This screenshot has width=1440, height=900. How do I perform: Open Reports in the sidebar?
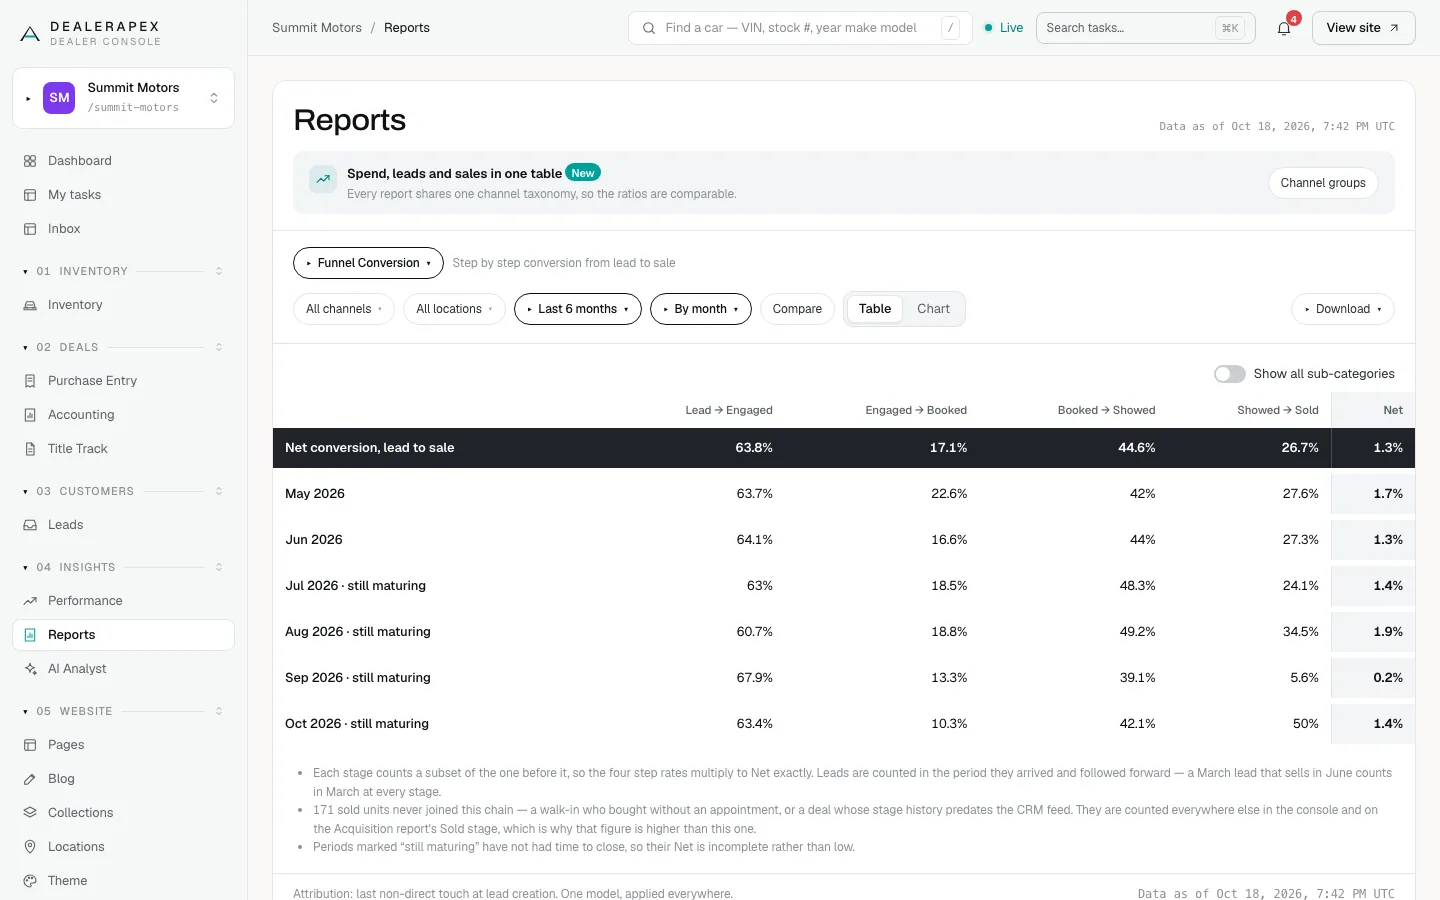pos(123,635)
